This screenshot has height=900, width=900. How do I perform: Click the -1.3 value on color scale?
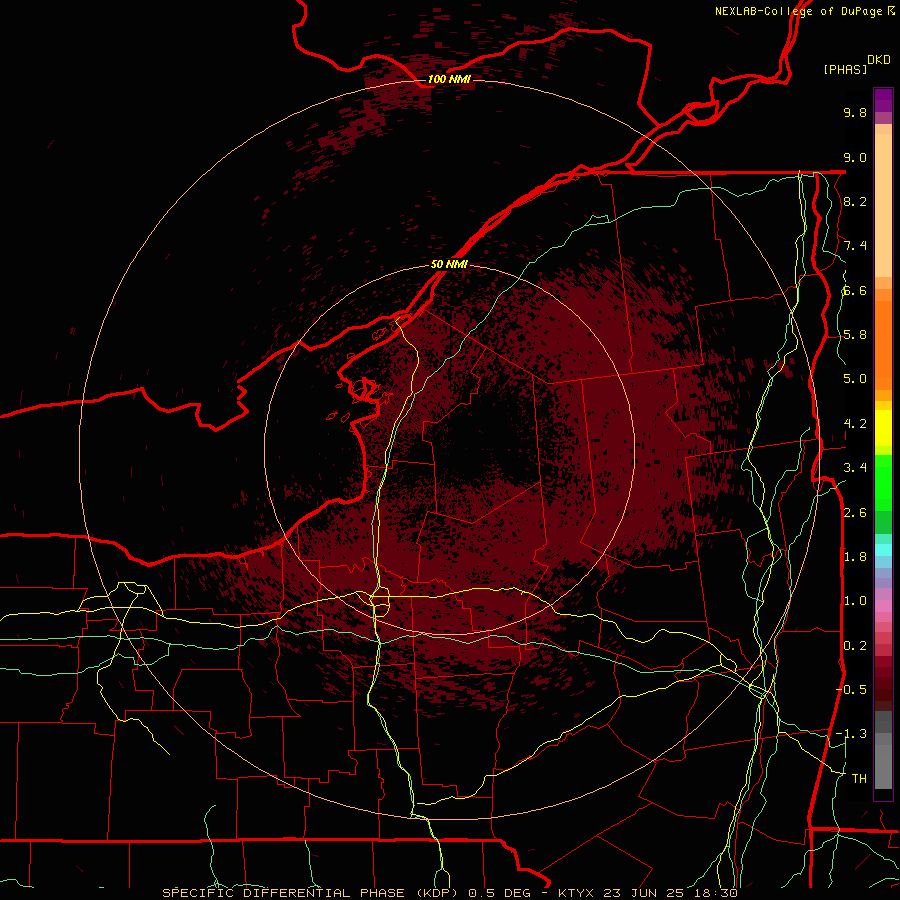coord(851,734)
